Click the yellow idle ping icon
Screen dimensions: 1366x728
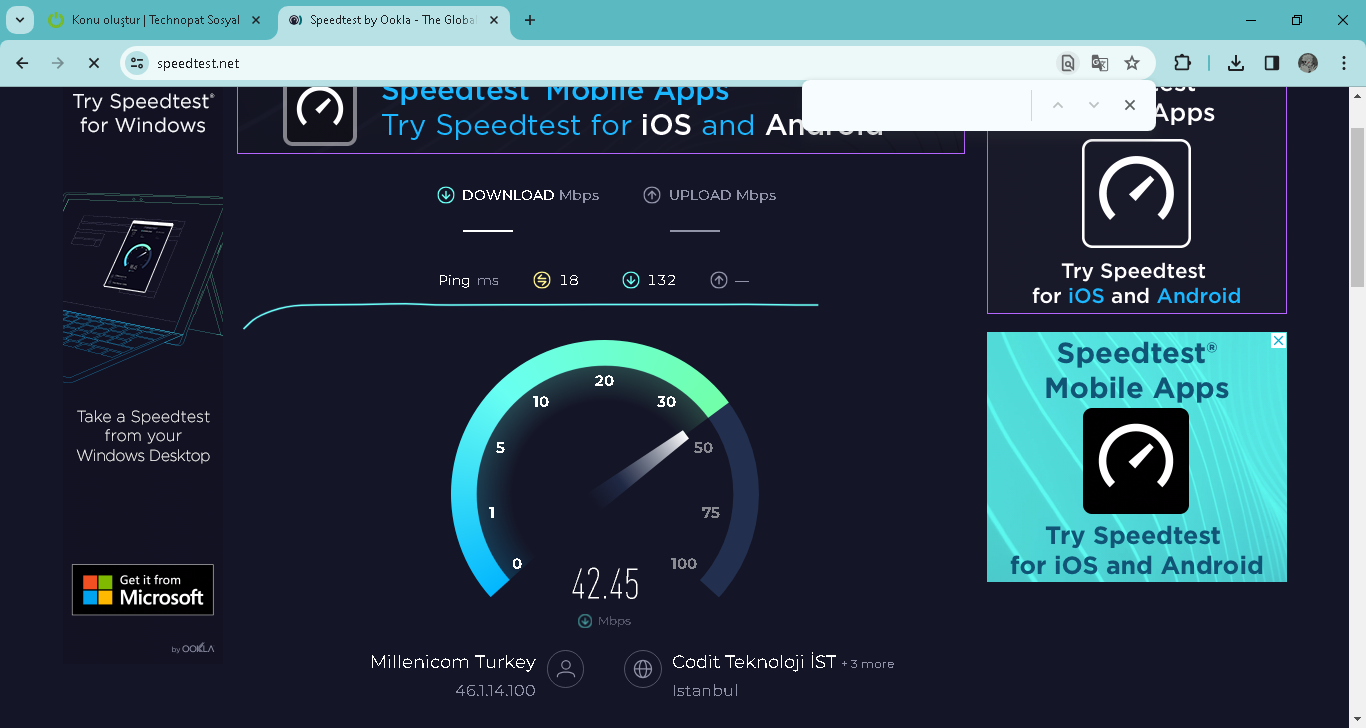pos(542,280)
